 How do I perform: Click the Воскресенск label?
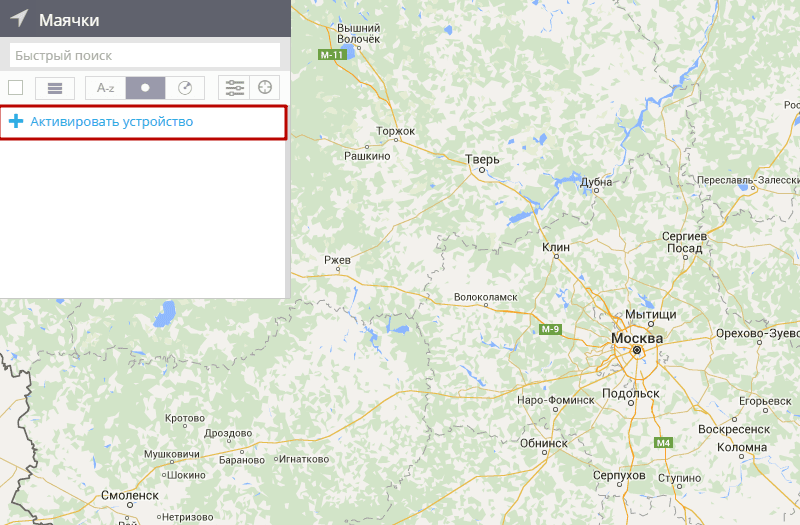coord(734,430)
